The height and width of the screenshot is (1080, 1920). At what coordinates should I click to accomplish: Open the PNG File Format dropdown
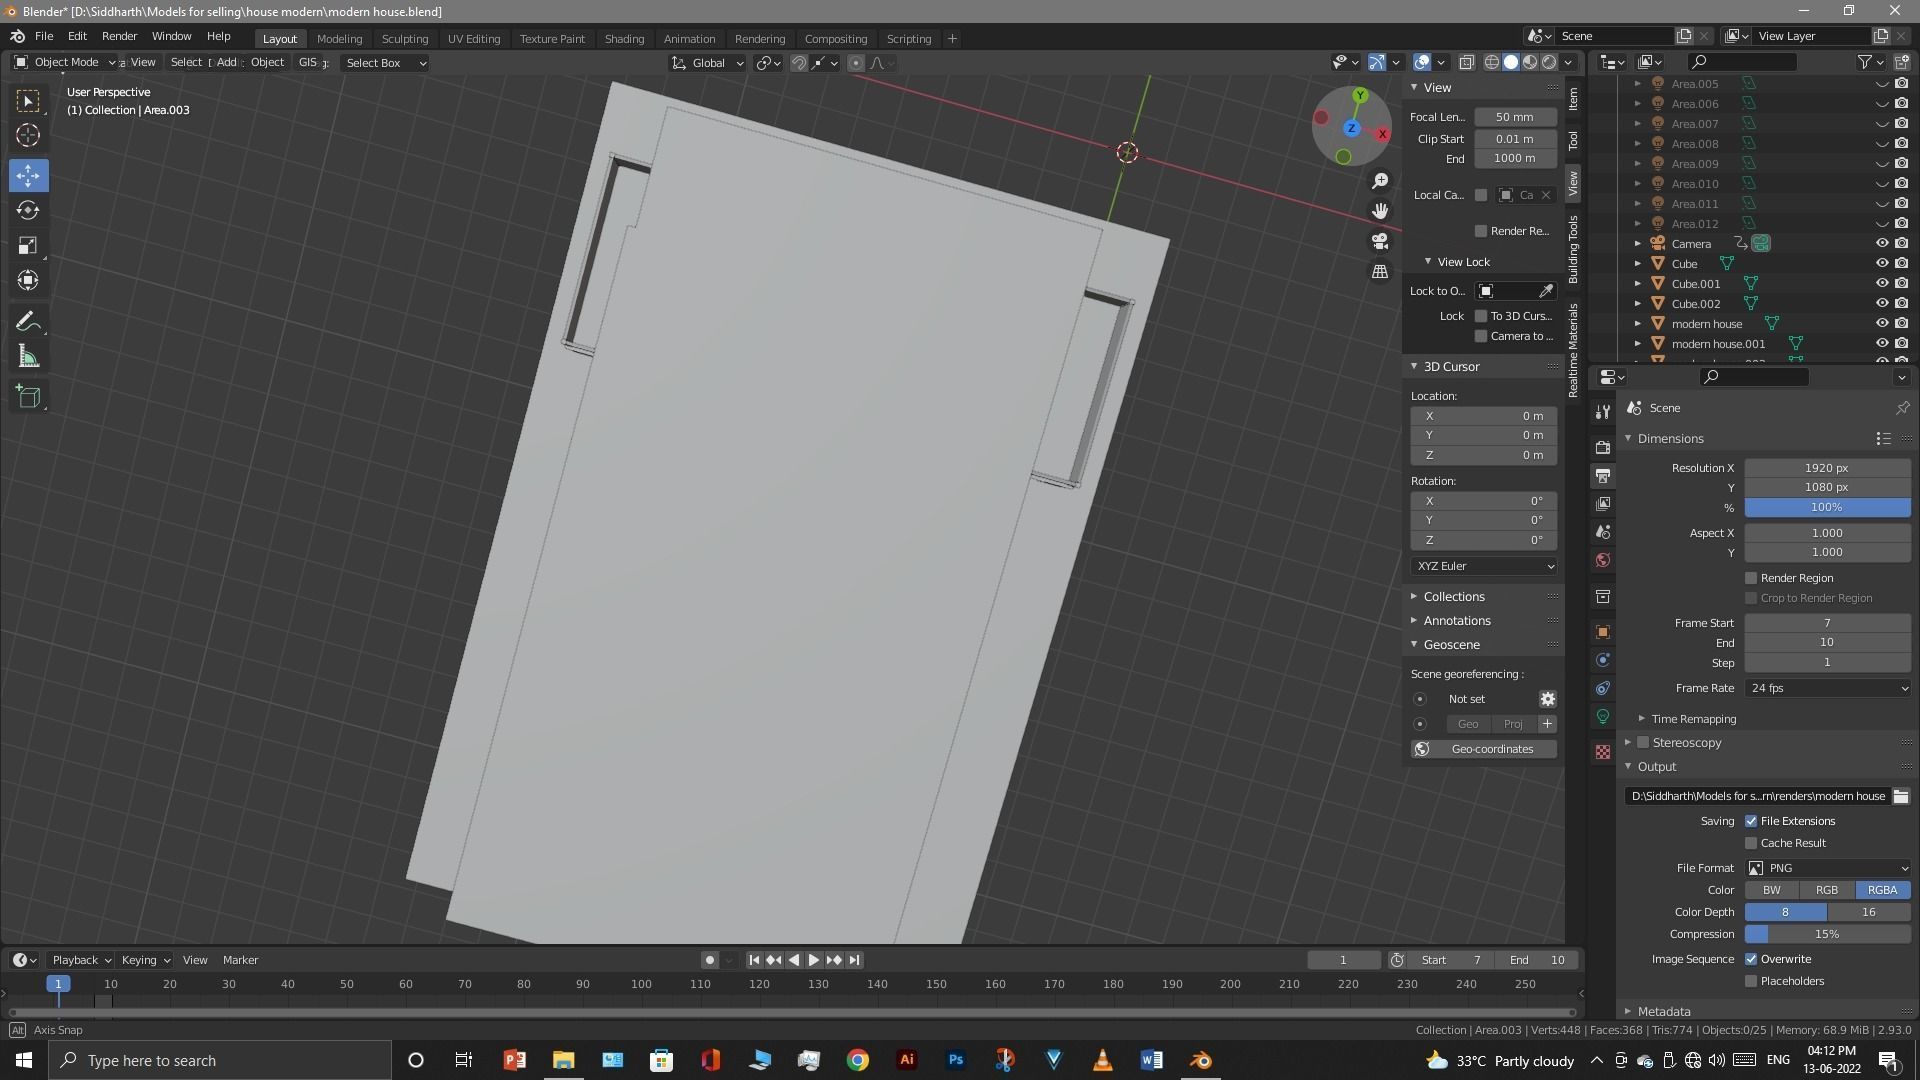pyautogui.click(x=1827, y=868)
